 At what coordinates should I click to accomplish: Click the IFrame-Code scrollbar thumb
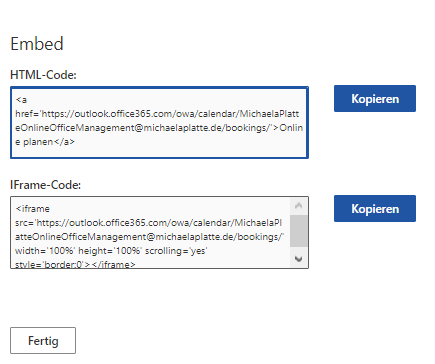point(299,231)
